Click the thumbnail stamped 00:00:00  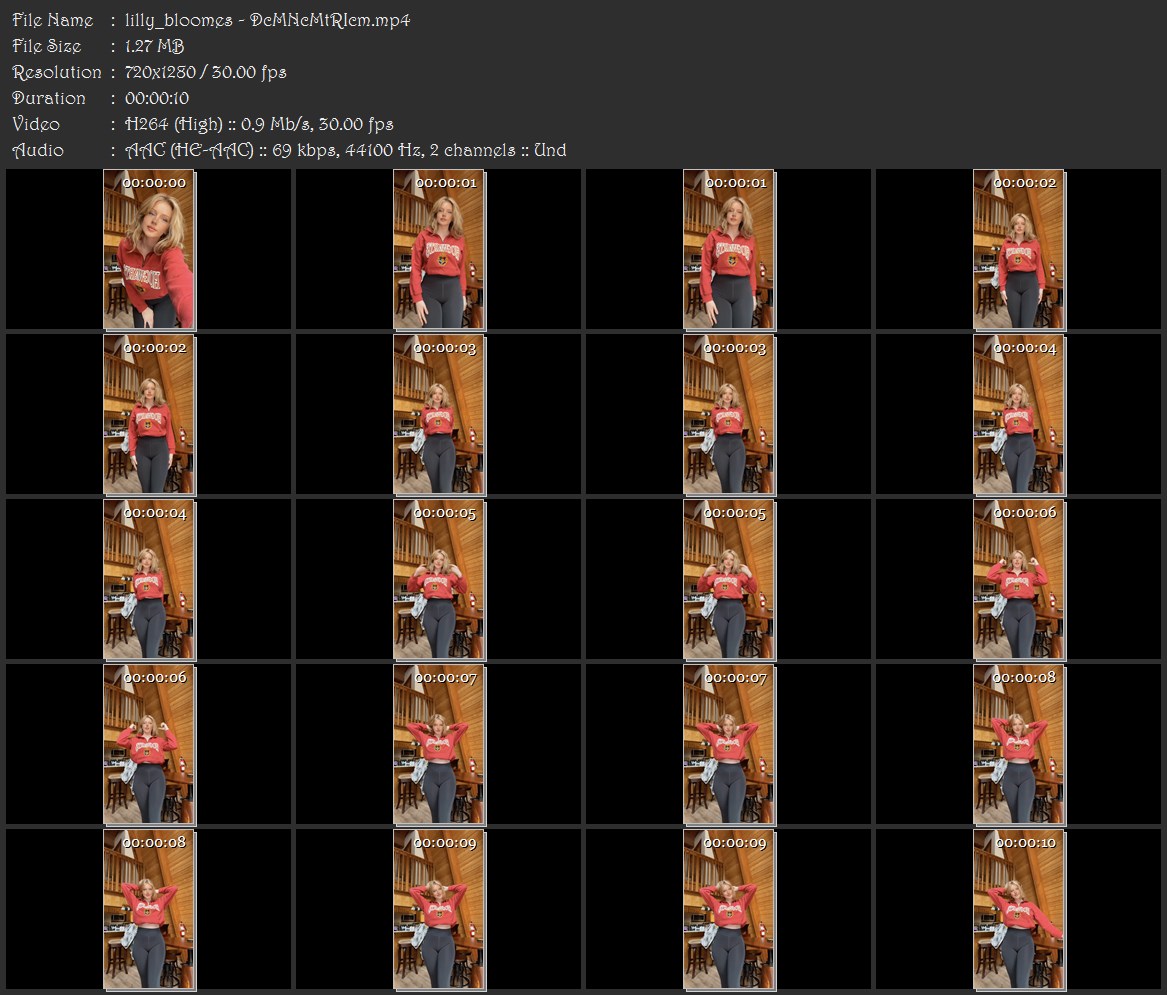point(149,249)
